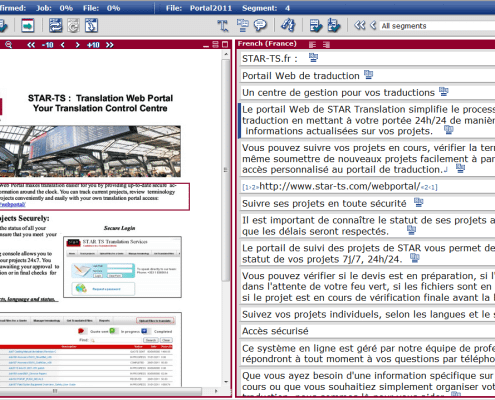Toggle split view of preview pane
The image size is (495, 400).
[x=216, y=44]
